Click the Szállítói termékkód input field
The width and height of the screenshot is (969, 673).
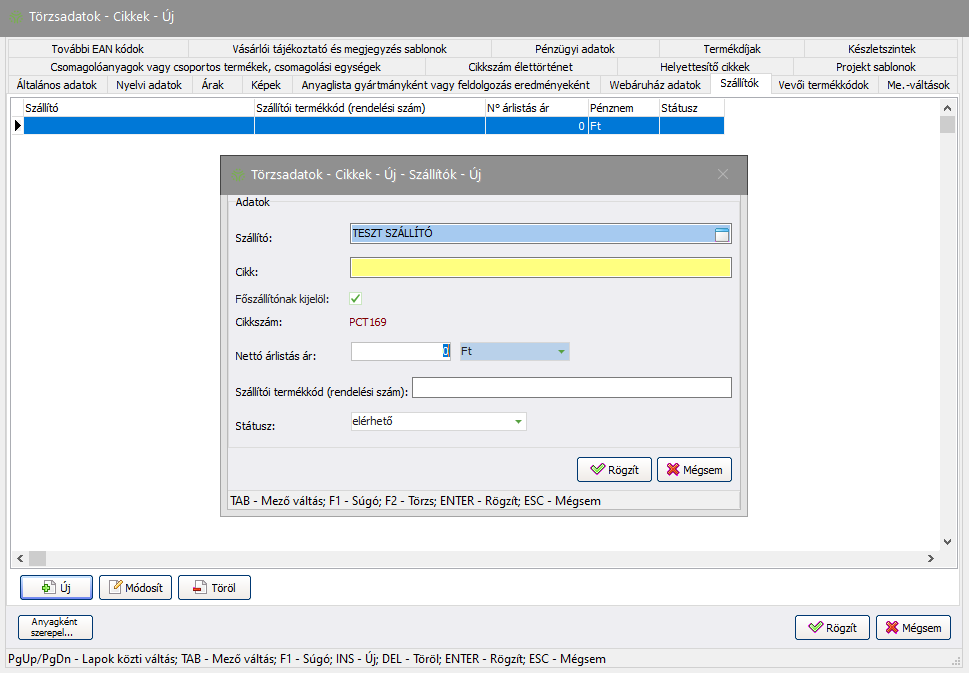point(571,388)
